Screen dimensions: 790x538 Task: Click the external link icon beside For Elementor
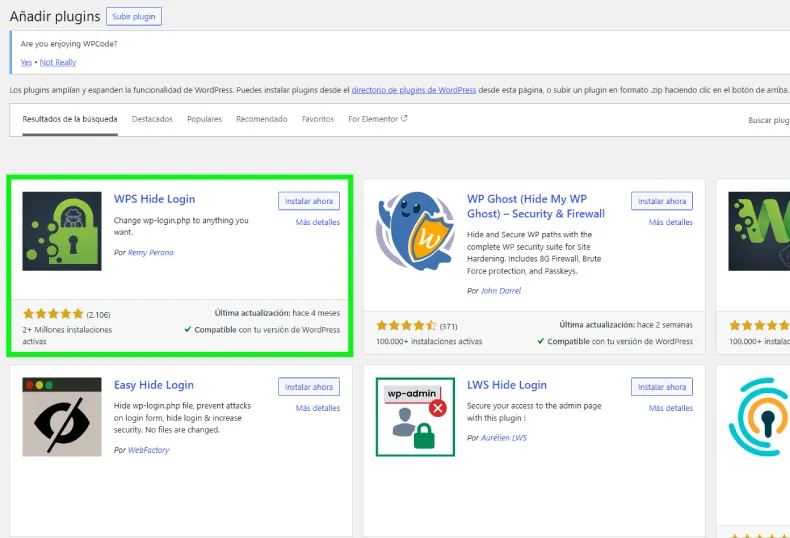pos(404,119)
